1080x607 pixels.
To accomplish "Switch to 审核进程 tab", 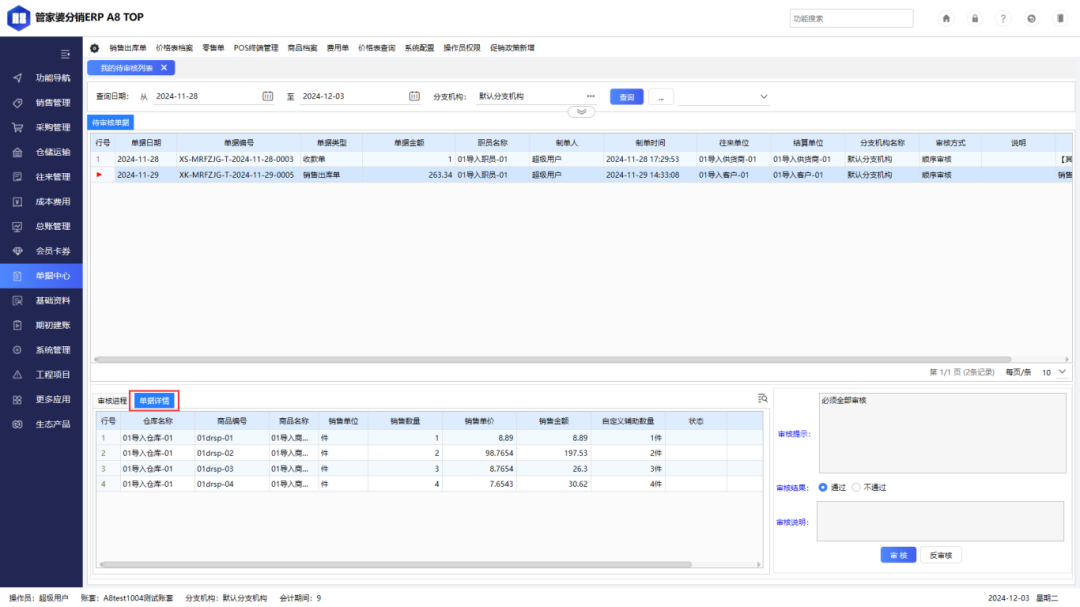I will pyautogui.click(x=112, y=401).
